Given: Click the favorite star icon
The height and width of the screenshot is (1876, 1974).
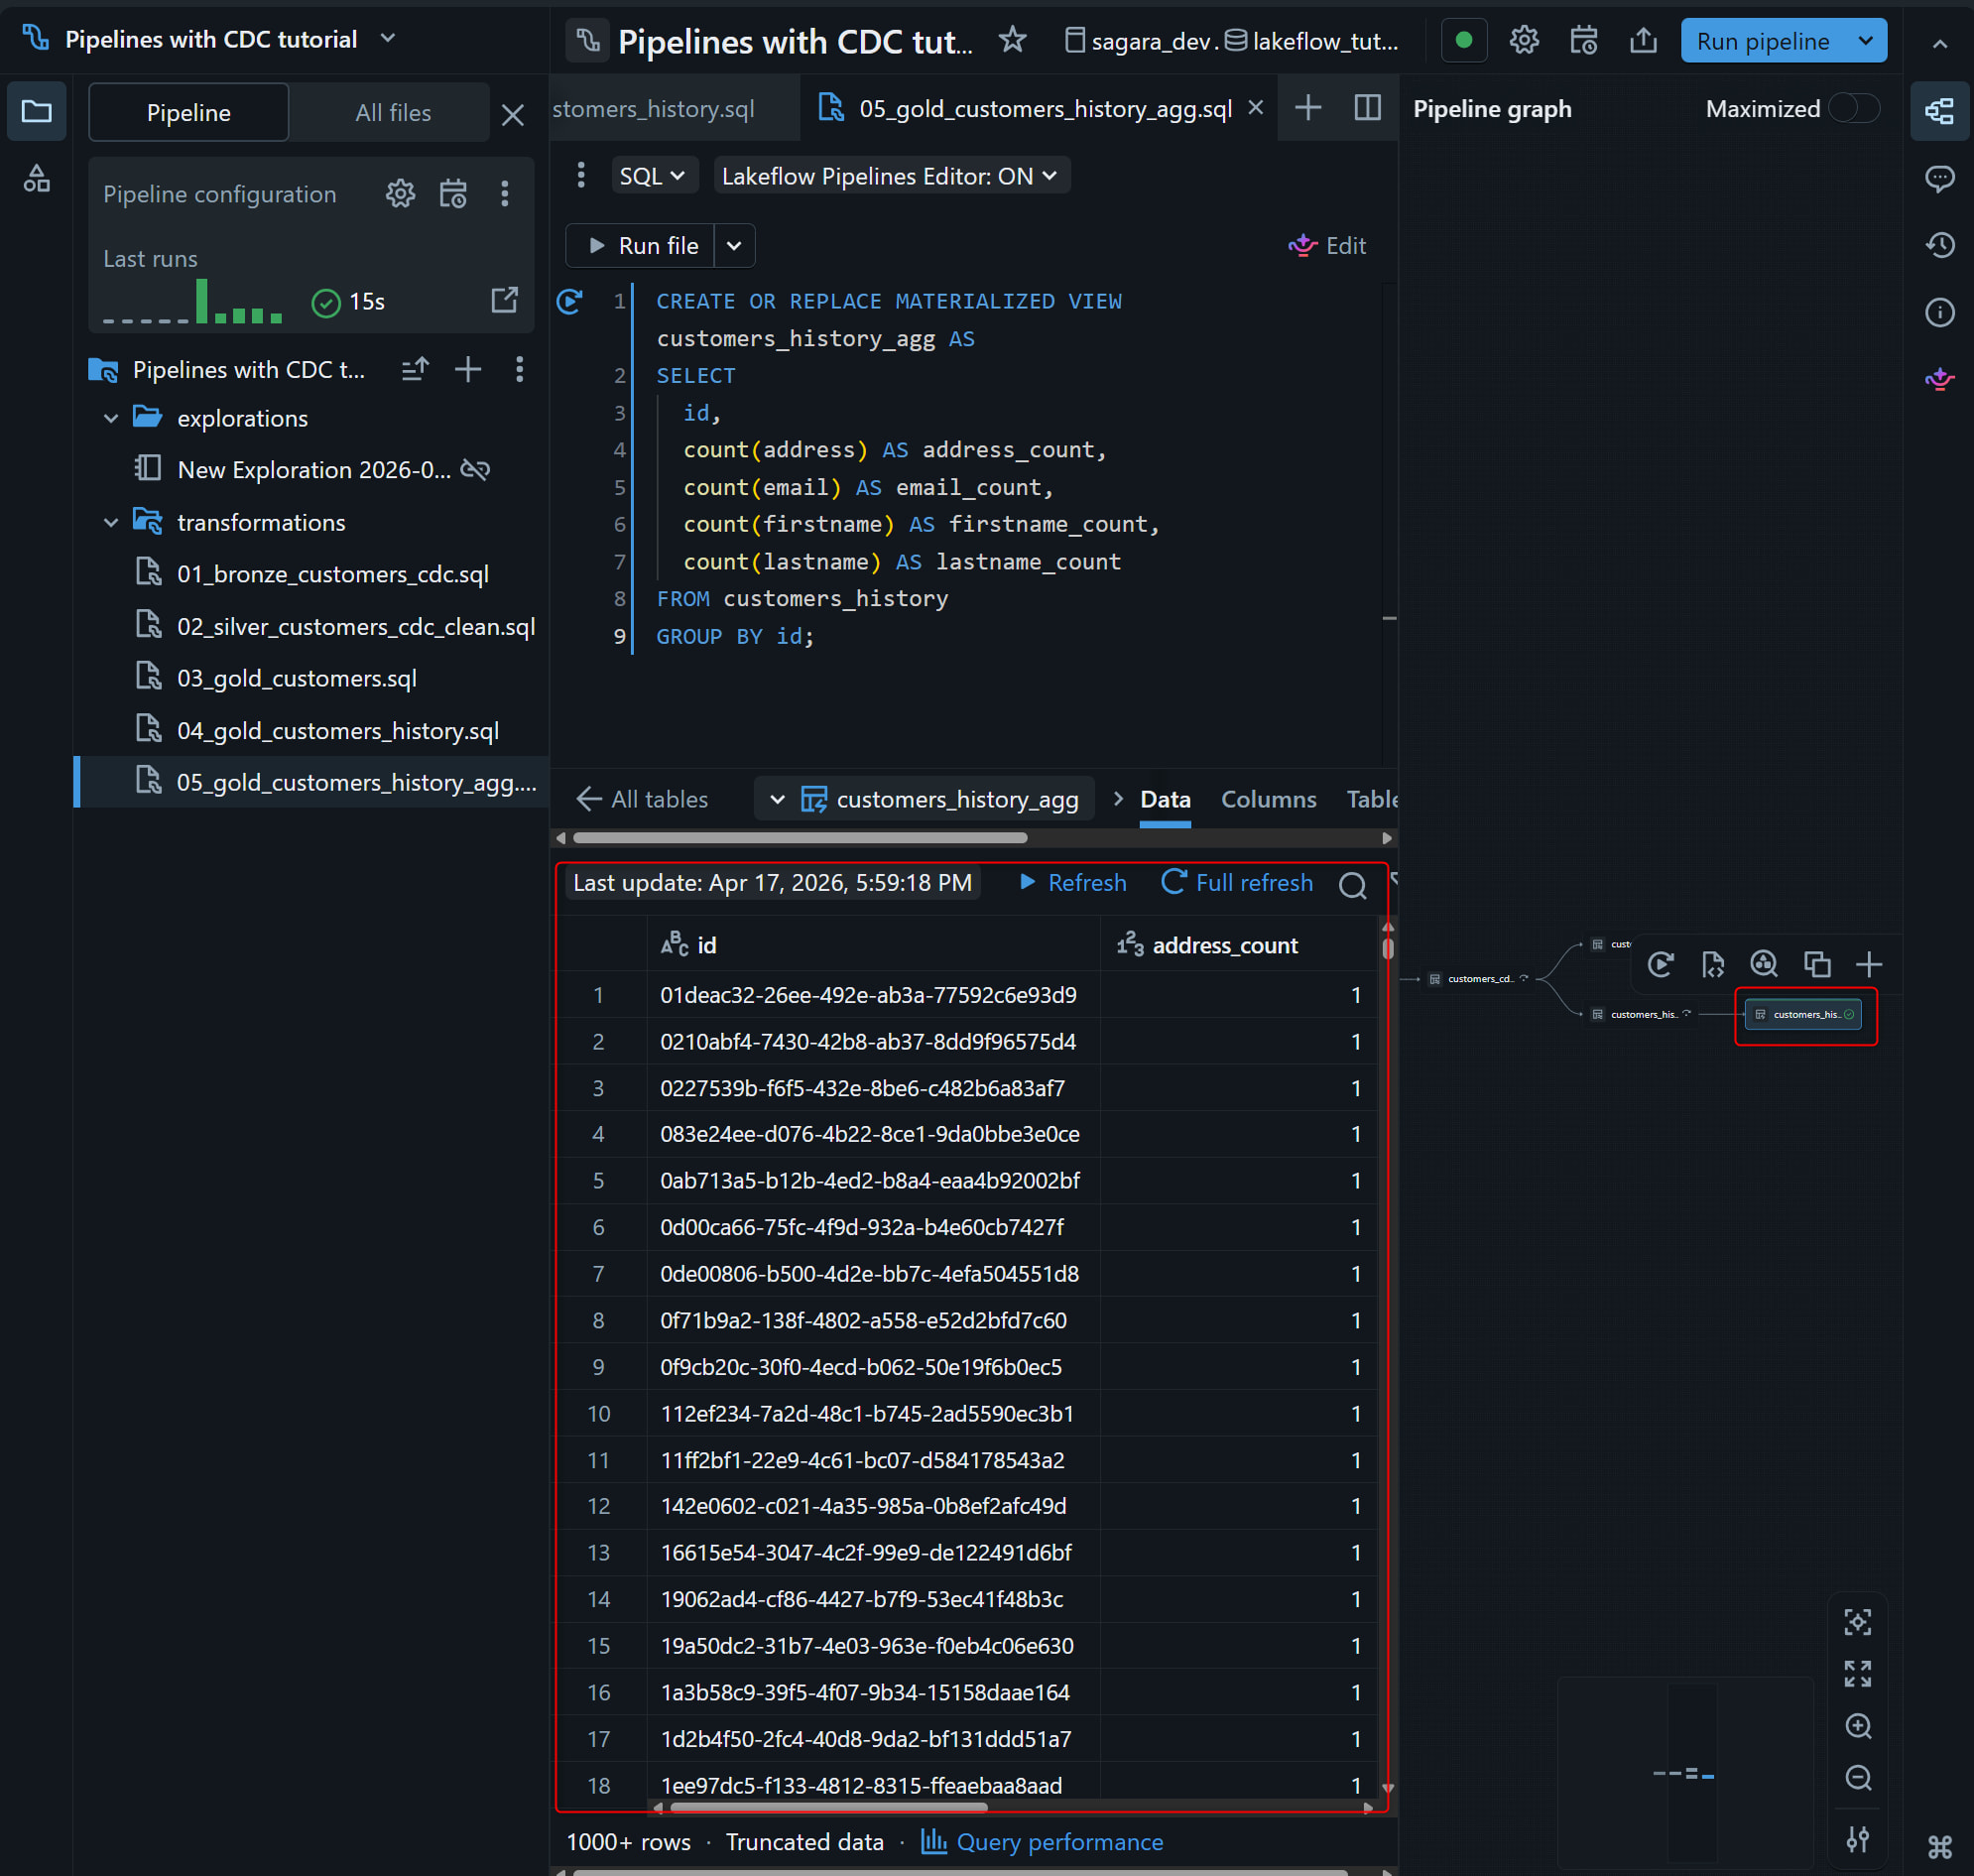Looking at the screenshot, I should point(1012,40).
